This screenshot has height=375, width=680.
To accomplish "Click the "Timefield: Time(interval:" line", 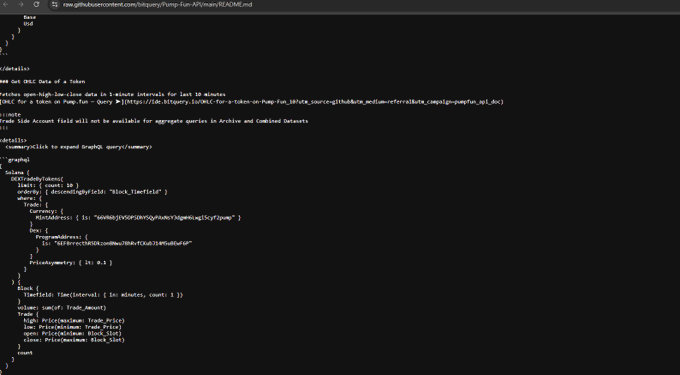I will (x=103, y=295).
